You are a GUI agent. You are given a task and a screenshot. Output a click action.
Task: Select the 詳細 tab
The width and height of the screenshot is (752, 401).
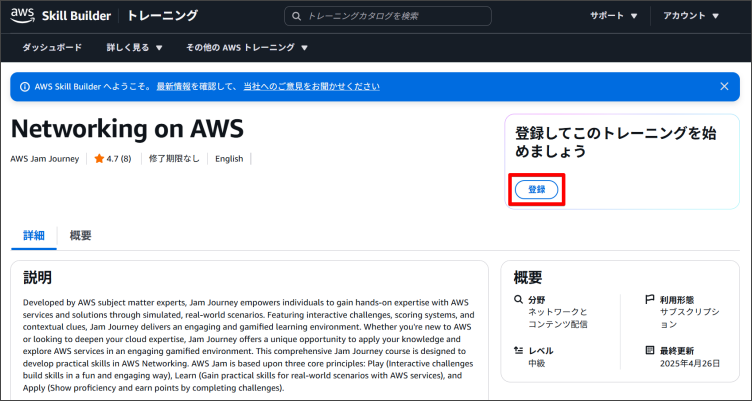tap(34, 236)
